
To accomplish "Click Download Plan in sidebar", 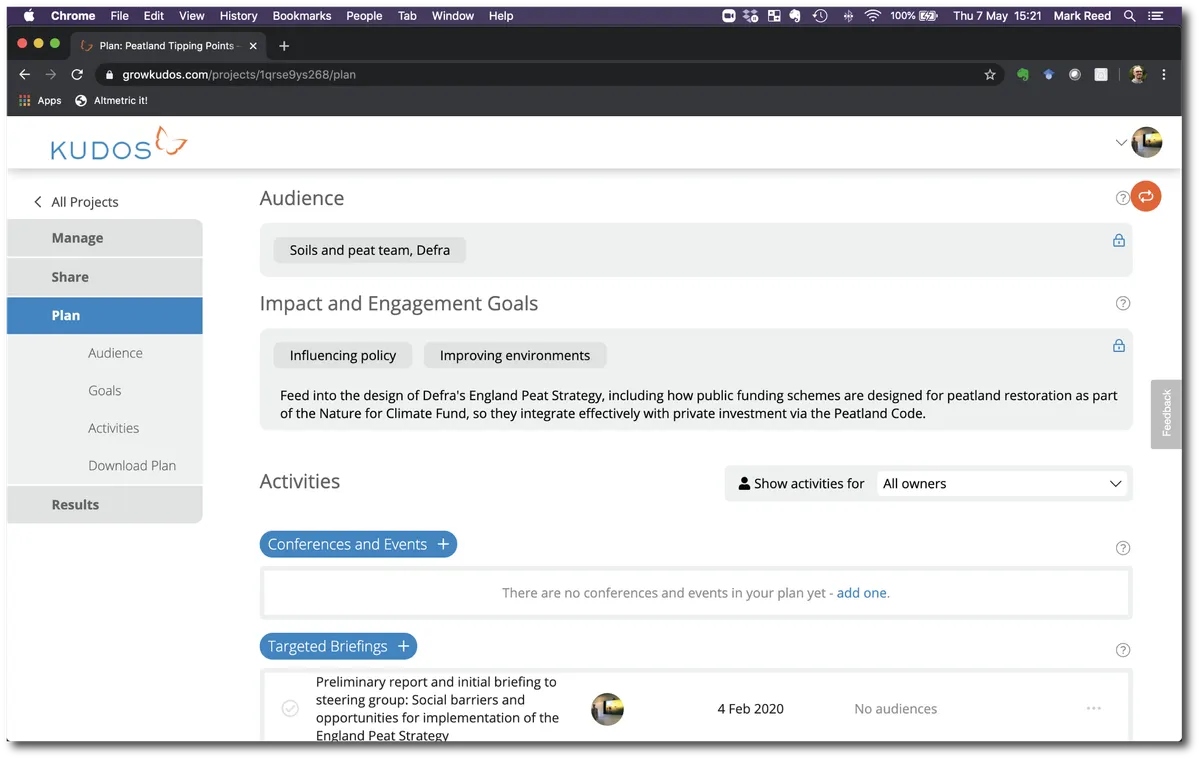I will tap(132, 466).
